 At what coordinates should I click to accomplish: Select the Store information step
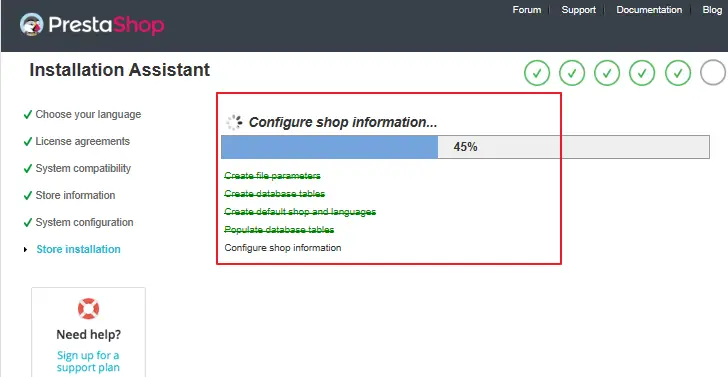(75, 195)
